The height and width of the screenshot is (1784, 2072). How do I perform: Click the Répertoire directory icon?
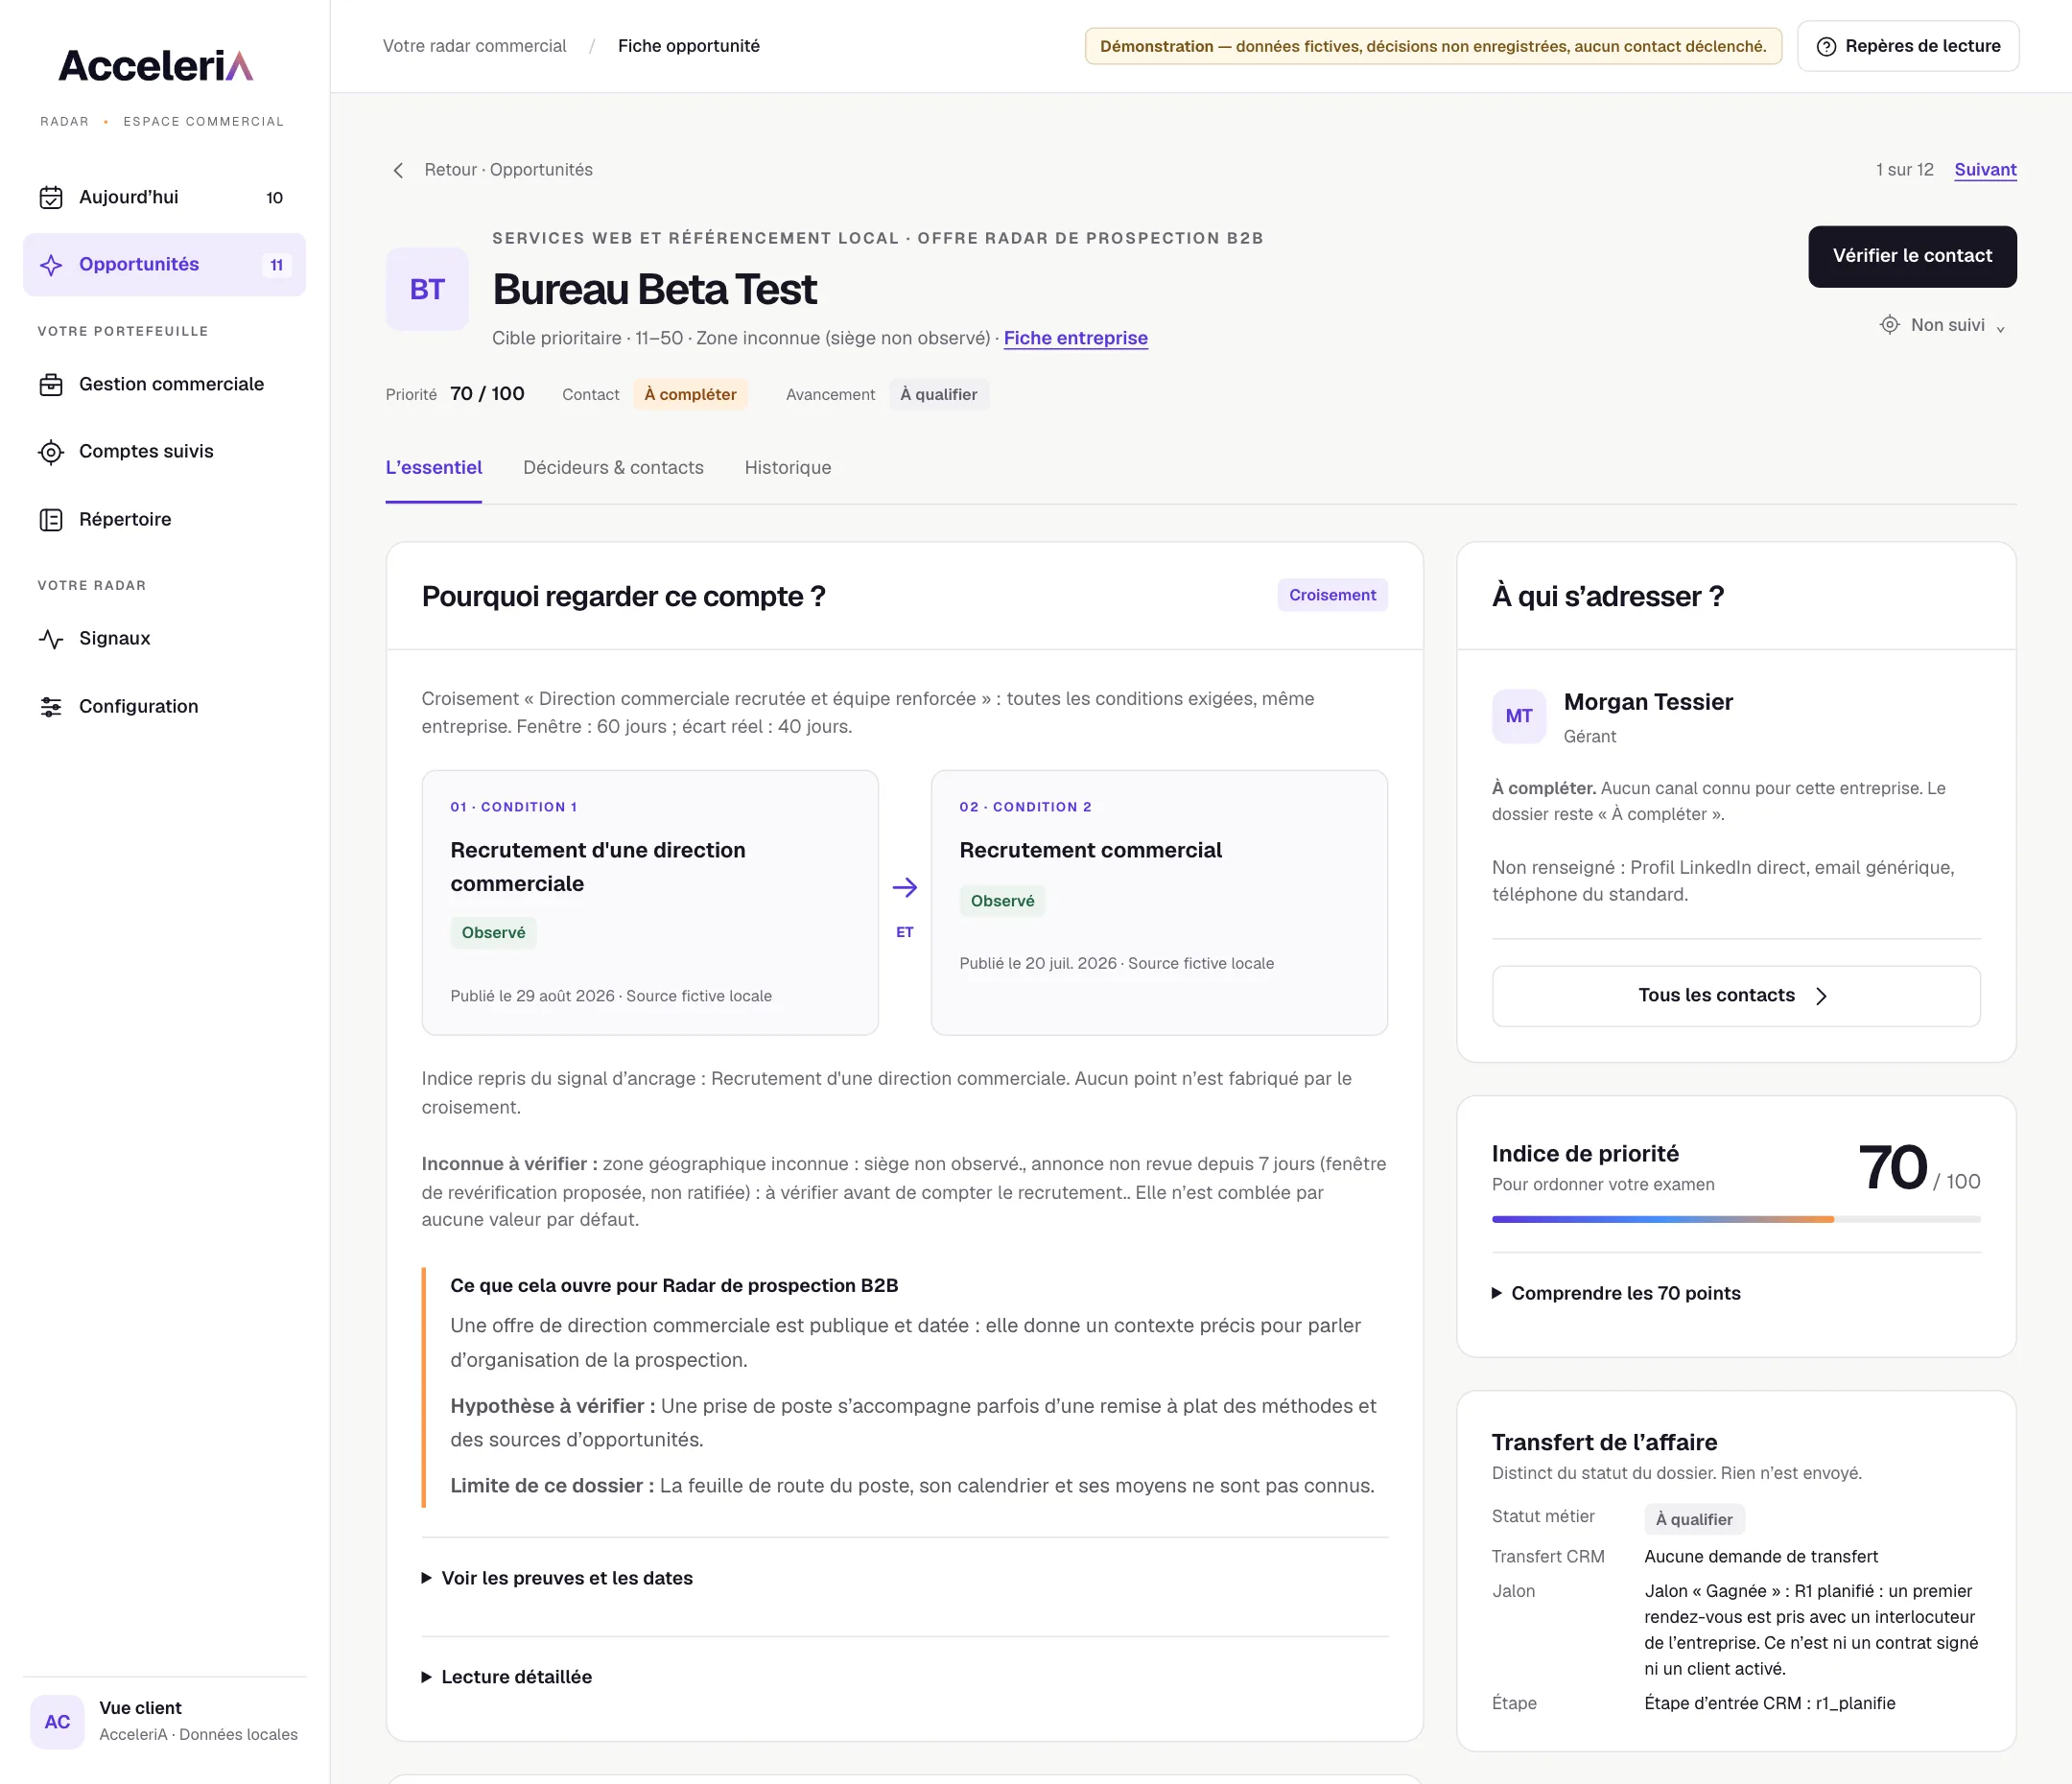pos(51,520)
